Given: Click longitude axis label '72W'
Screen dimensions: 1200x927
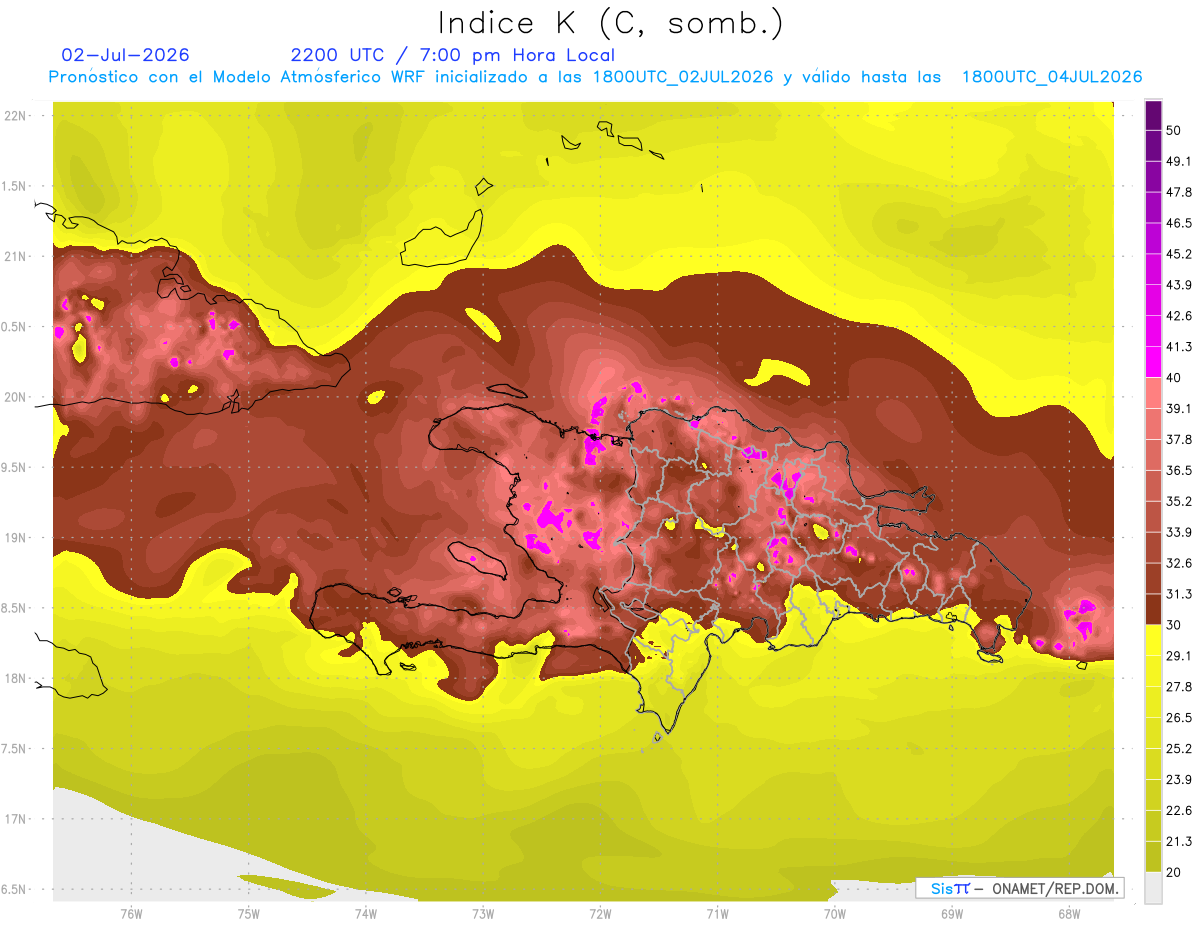Looking at the screenshot, I should pos(600,913).
